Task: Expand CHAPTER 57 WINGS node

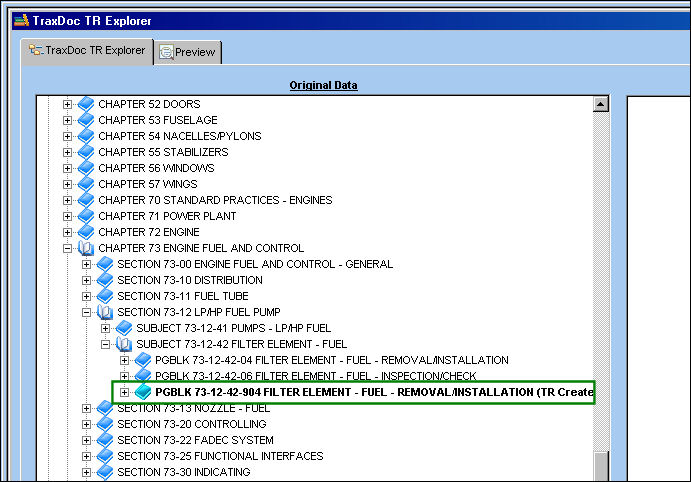Action: pos(67,184)
